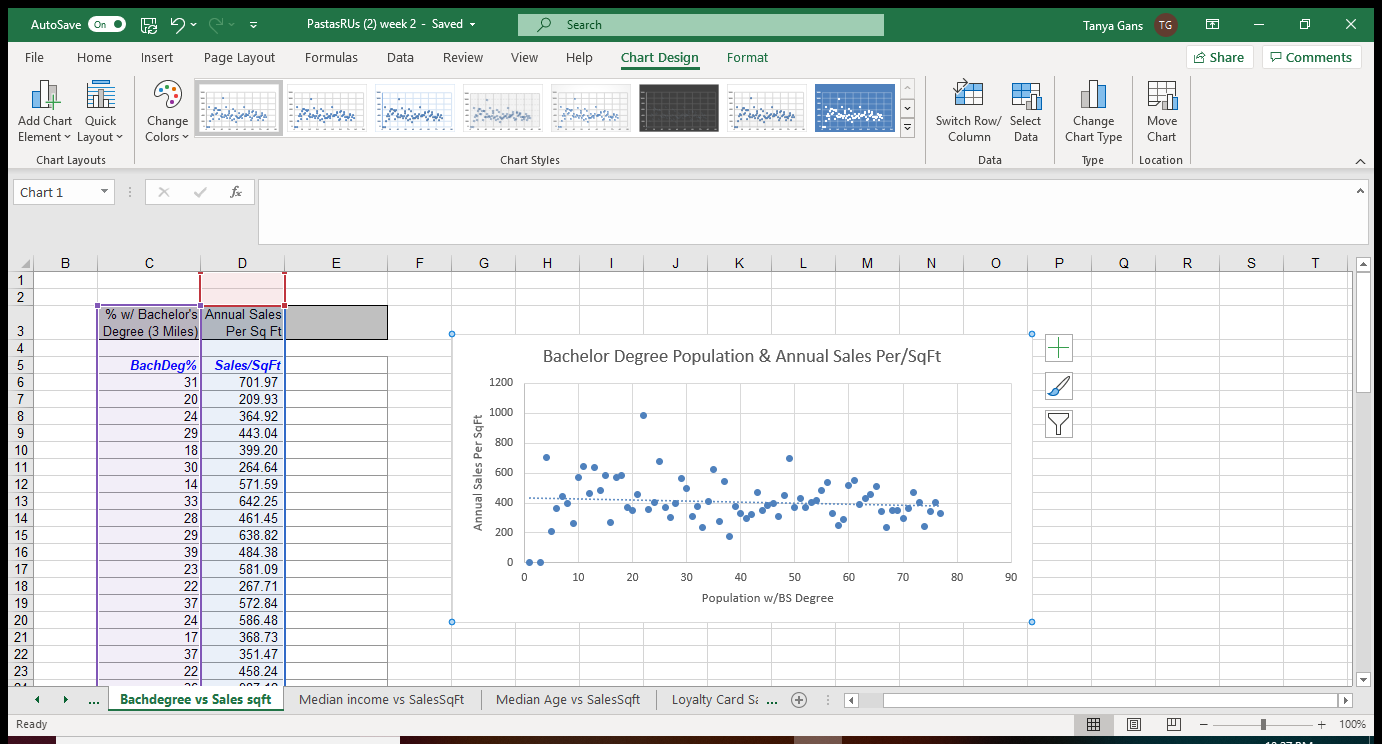Open the Comments pane button
Screen dimensions: 1382x744
tap(1310, 58)
